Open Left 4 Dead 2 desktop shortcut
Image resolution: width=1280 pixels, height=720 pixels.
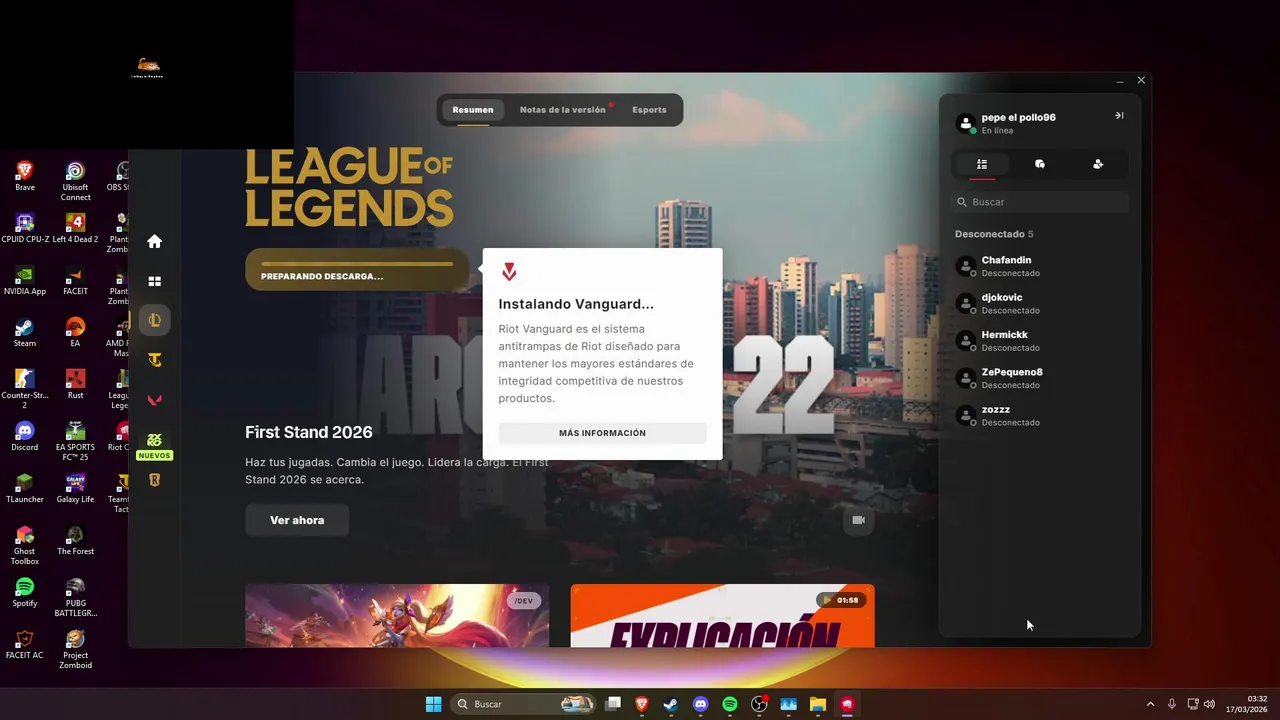[x=75, y=228]
